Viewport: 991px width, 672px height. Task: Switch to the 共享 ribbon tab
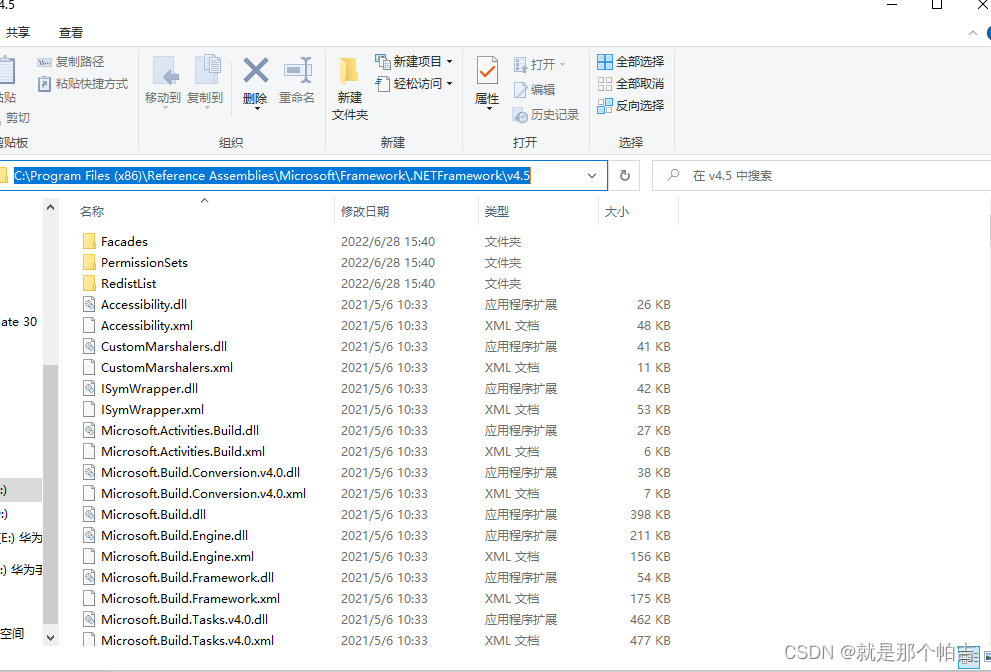click(x=18, y=31)
